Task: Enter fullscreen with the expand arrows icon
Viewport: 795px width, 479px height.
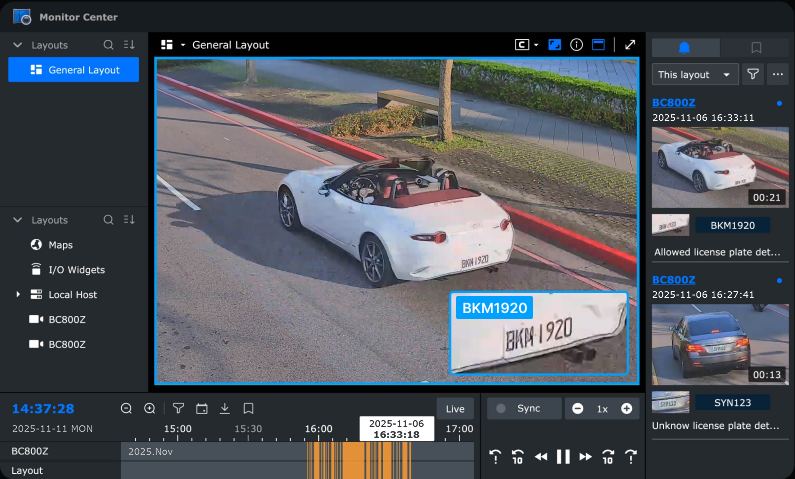Action: point(630,45)
